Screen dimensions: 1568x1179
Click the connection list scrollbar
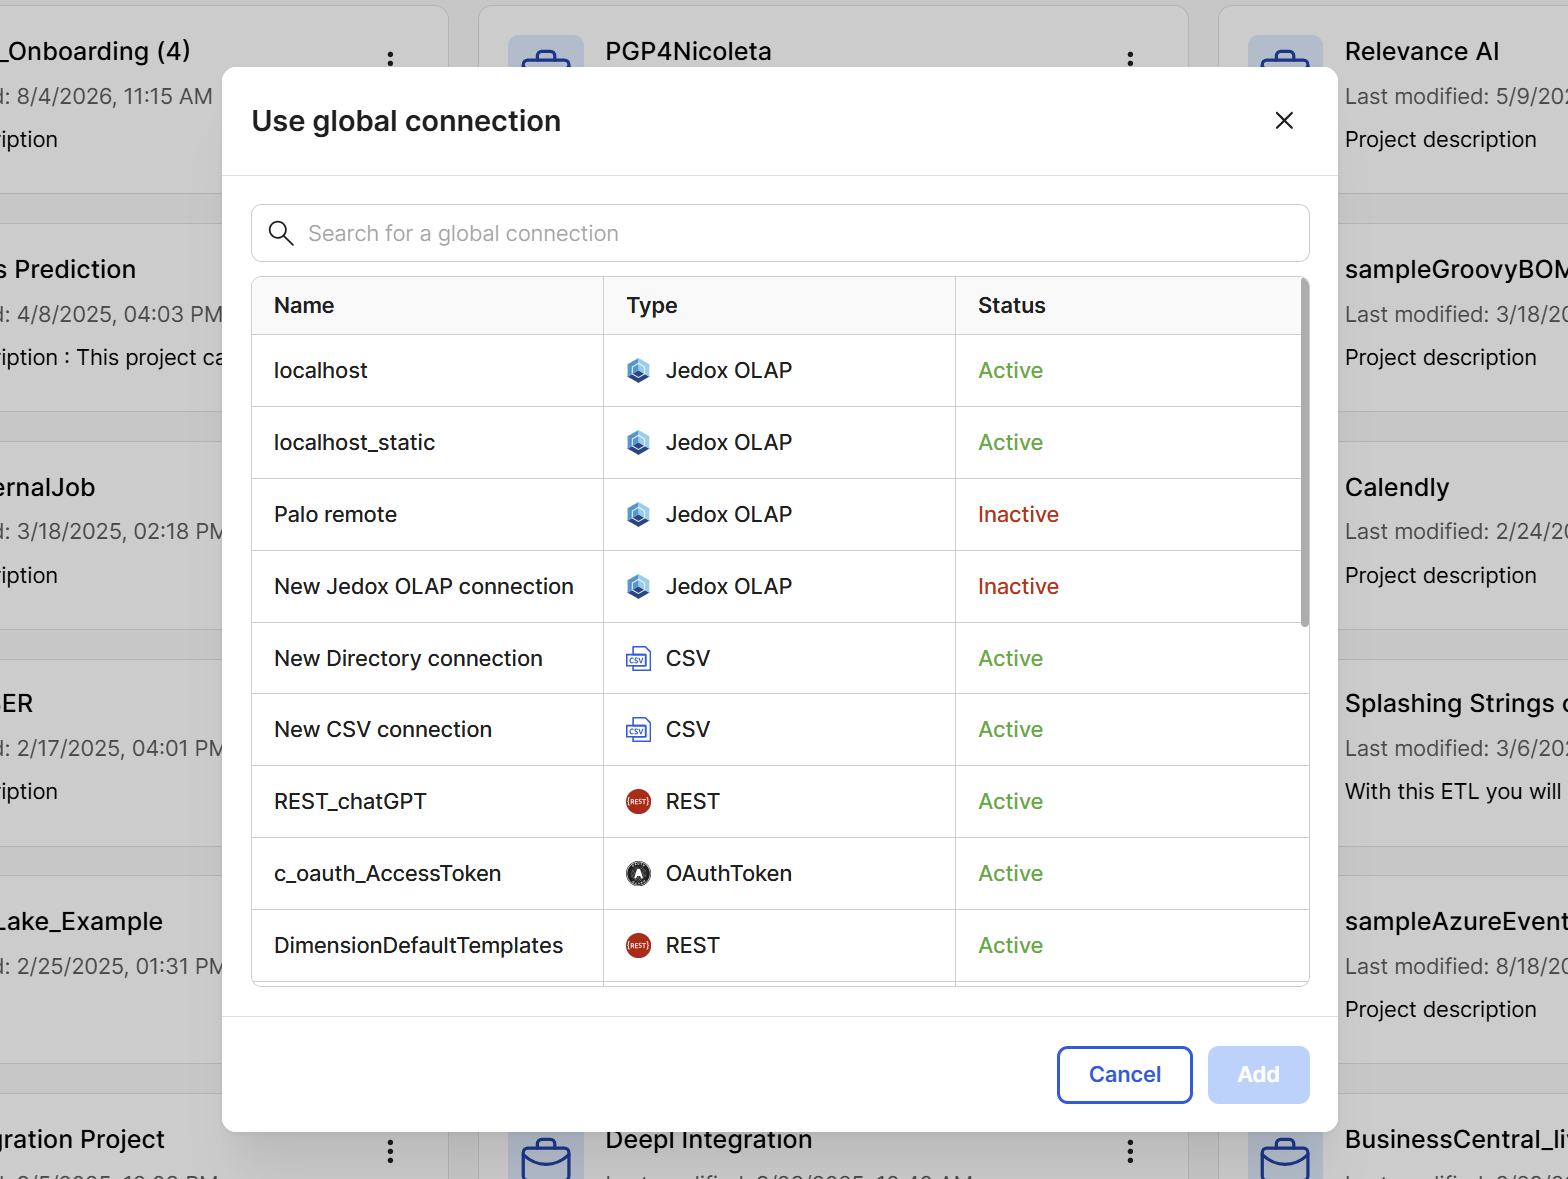click(1304, 452)
